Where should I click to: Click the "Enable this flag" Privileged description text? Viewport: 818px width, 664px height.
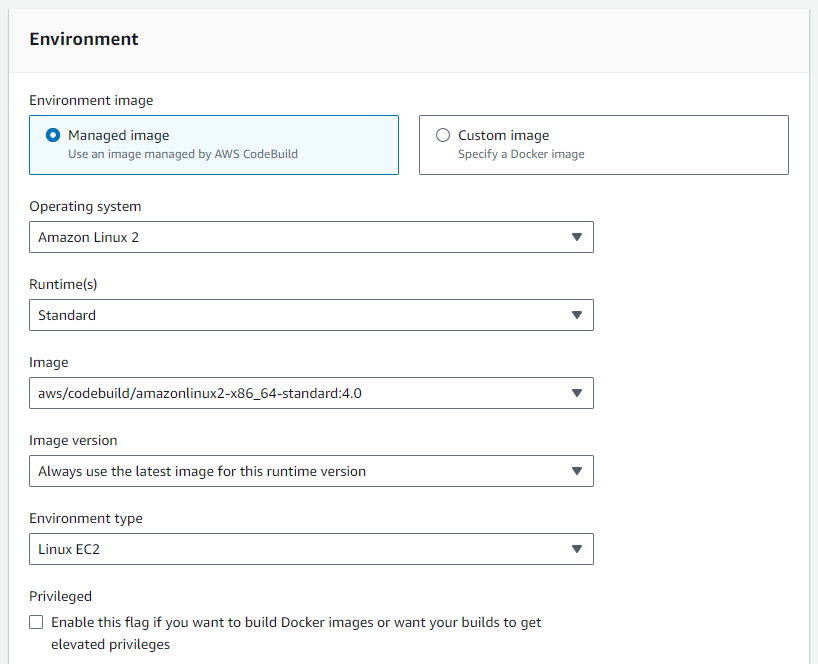[295, 622]
